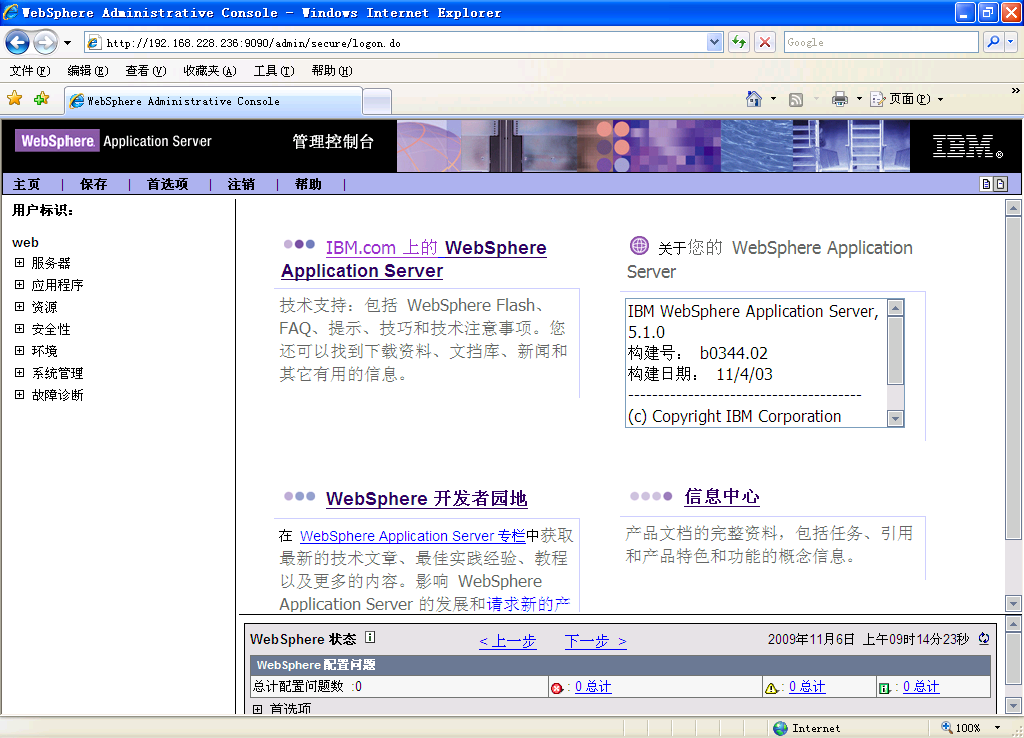Expand the 安全性 tree node
Screen dimensions: 1024x738
[19, 329]
